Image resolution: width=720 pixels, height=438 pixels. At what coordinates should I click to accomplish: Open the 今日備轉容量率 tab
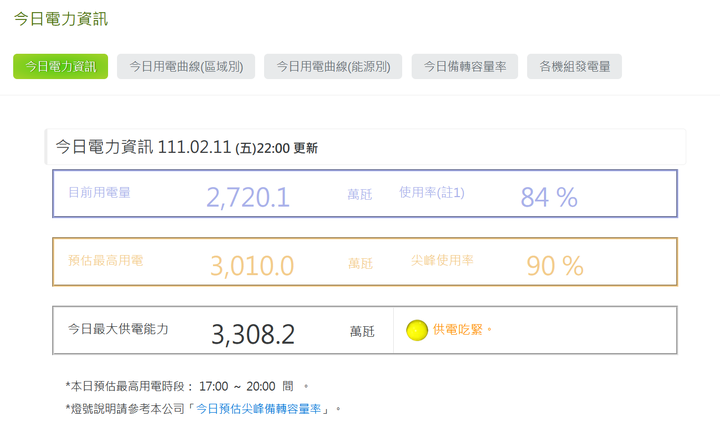pyautogui.click(x=465, y=67)
